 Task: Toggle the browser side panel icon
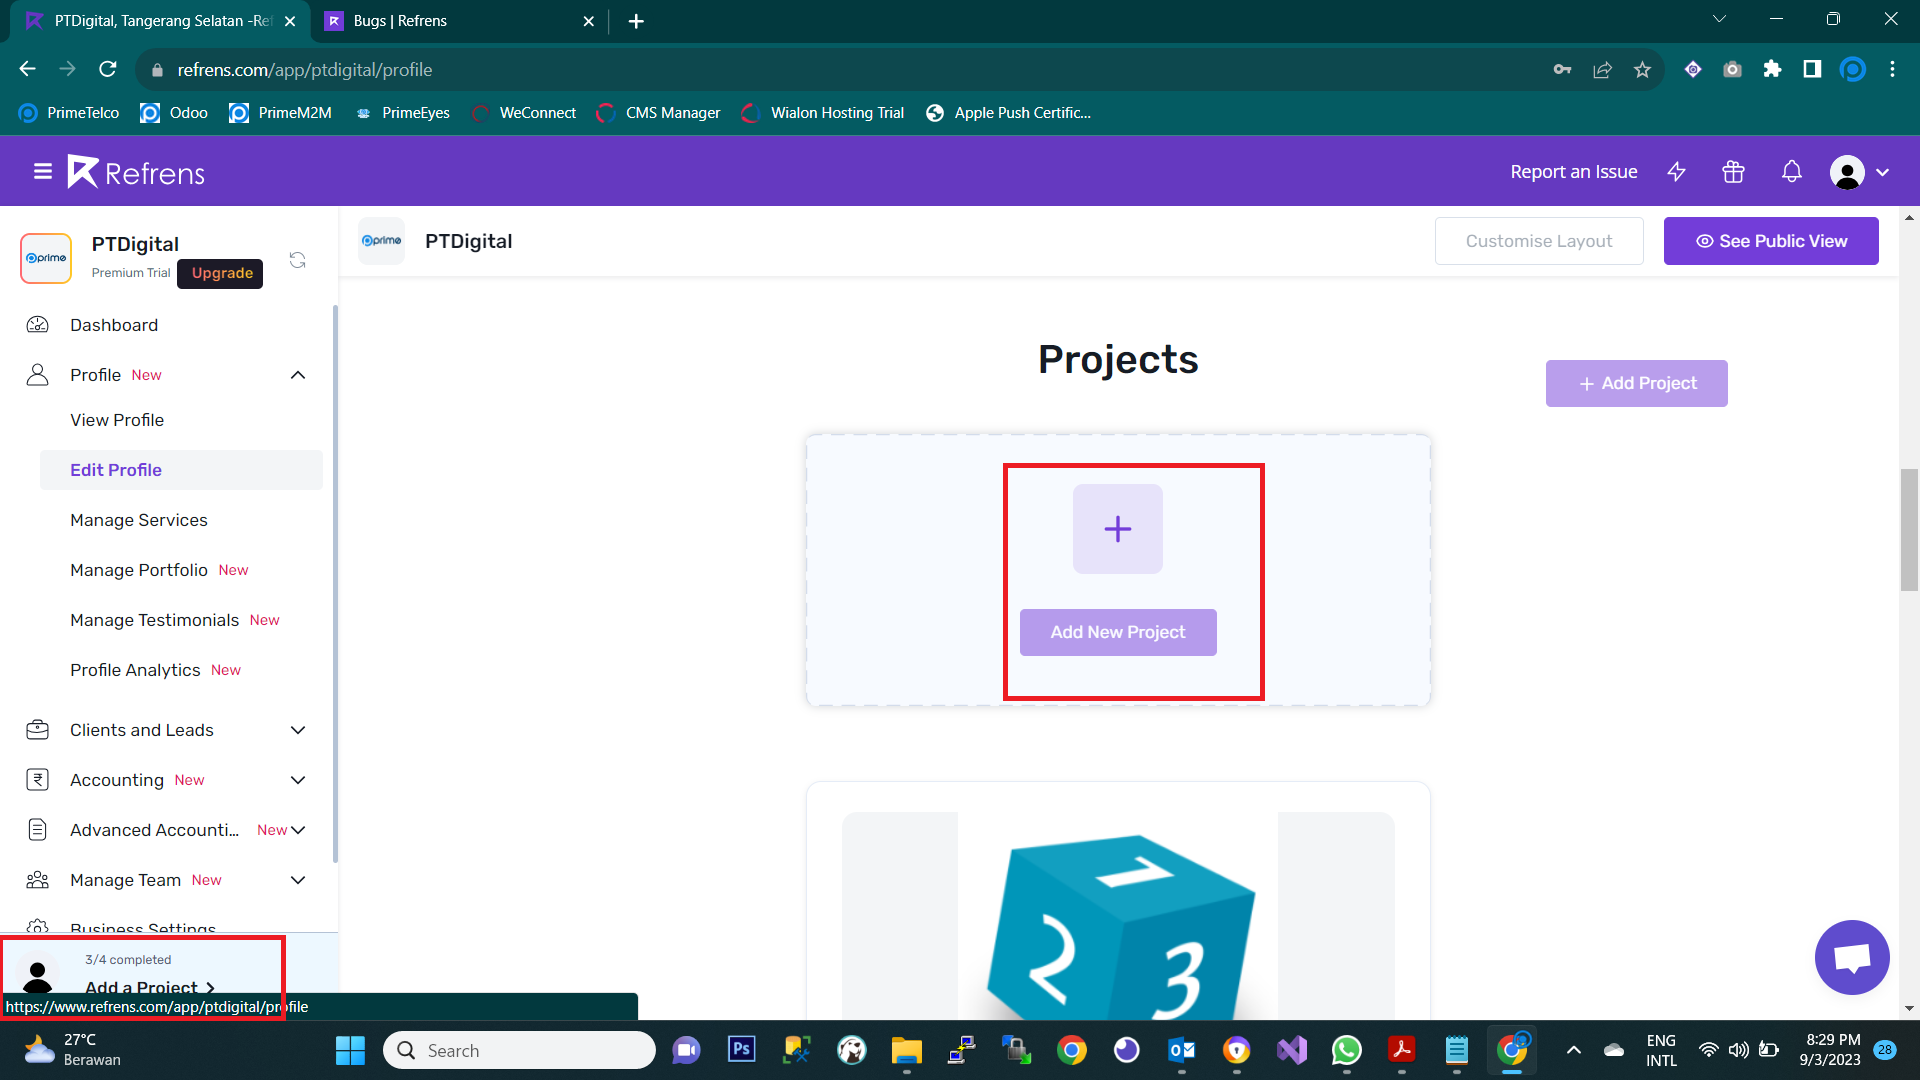[1812, 69]
